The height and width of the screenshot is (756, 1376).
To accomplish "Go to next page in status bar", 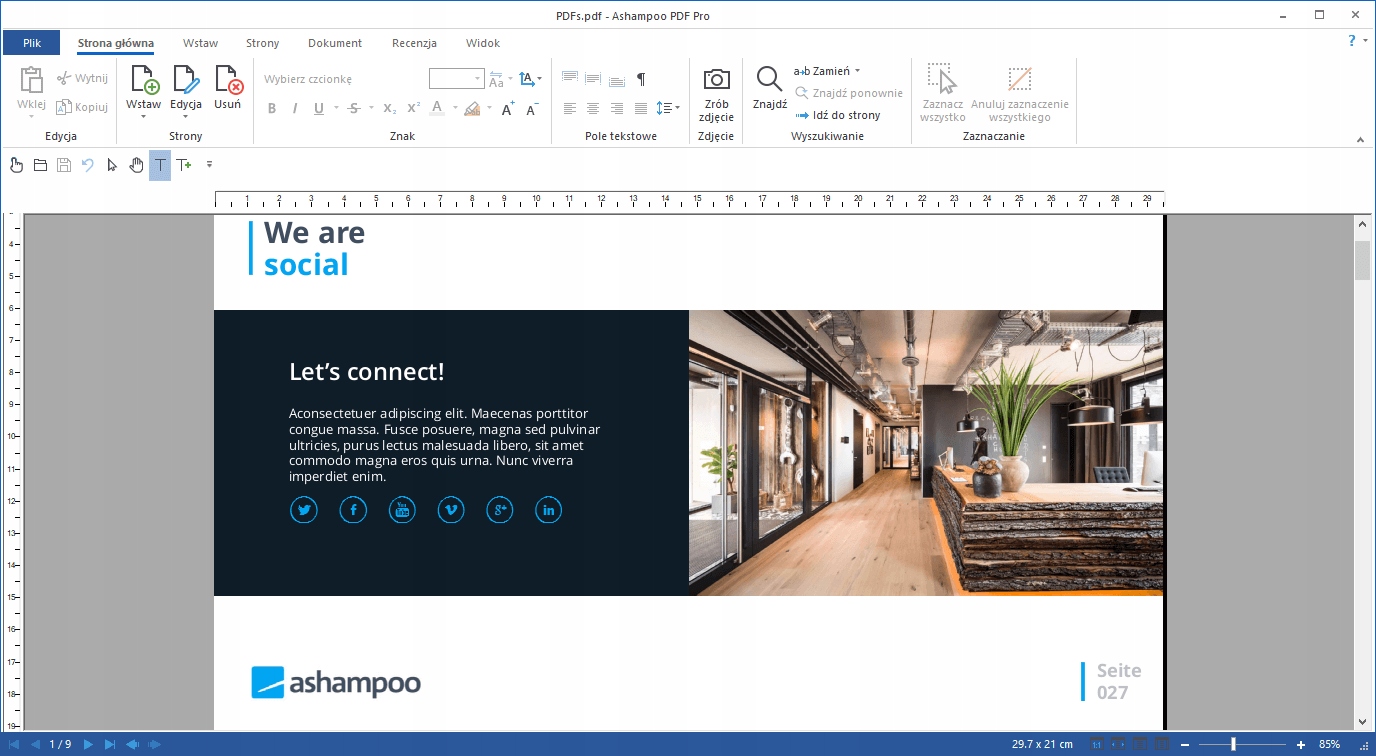I will 88,744.
